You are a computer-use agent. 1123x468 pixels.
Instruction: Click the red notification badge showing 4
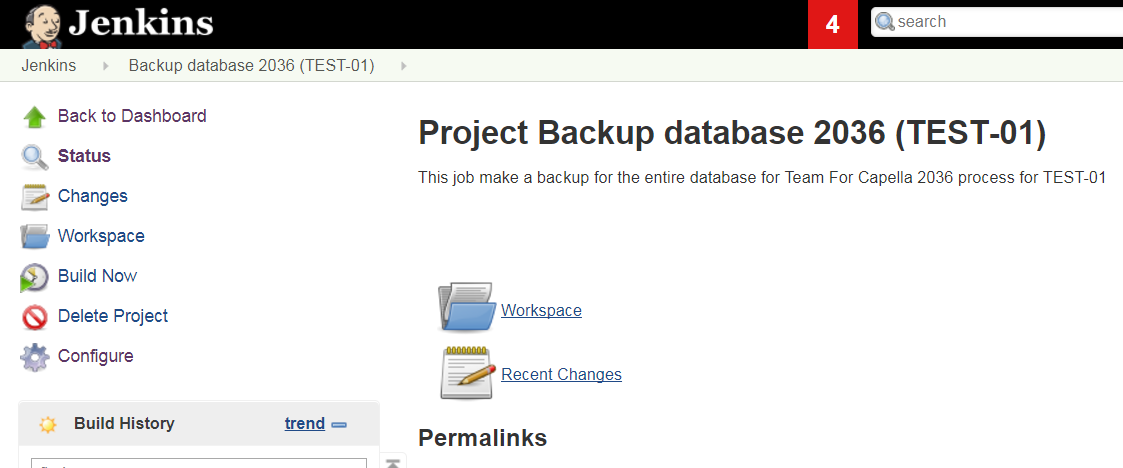833,25
